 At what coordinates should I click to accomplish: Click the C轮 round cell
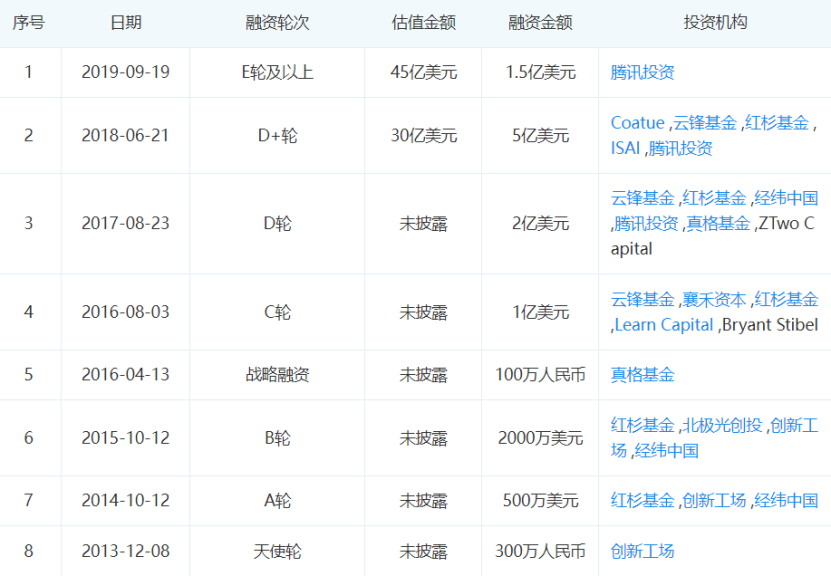coord(277,312)
